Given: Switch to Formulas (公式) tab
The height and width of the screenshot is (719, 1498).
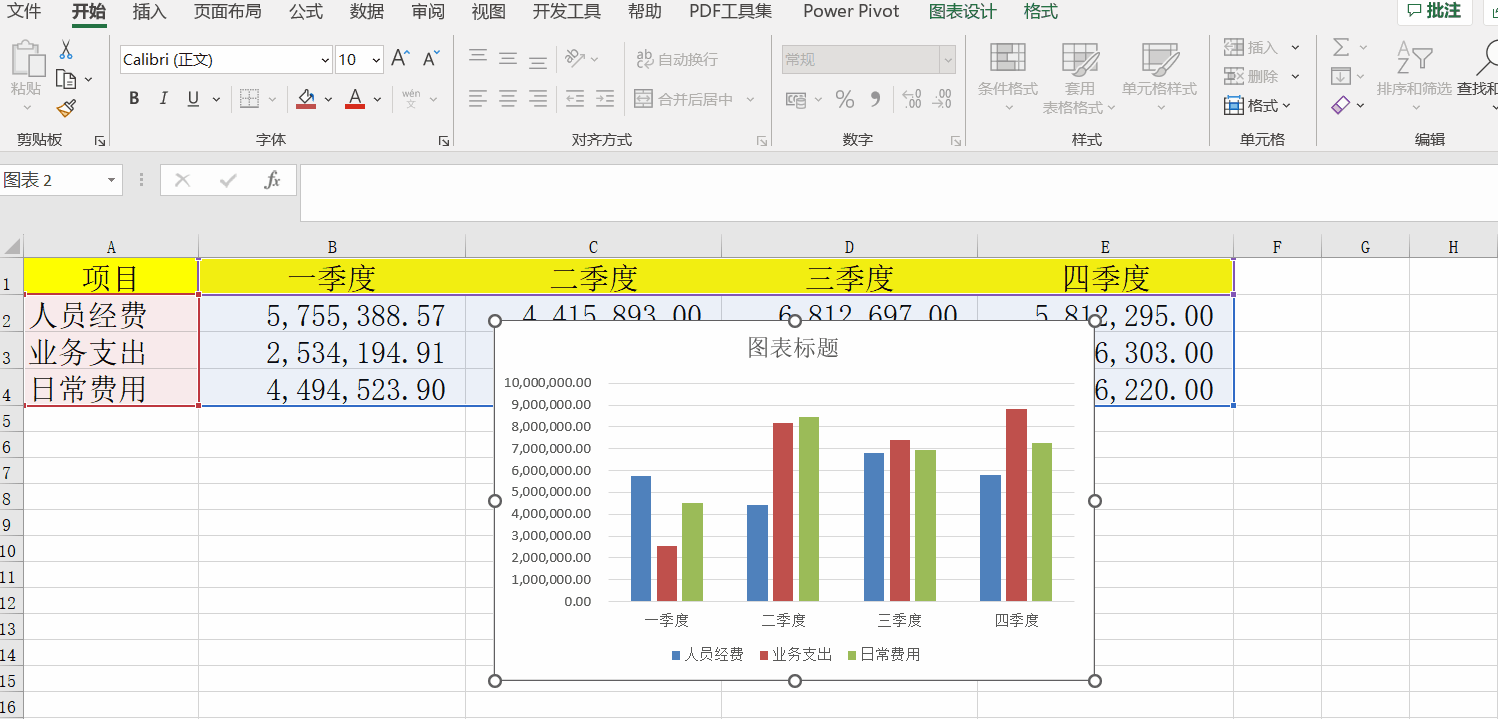Looking at the screenshot, I should 306,12.
